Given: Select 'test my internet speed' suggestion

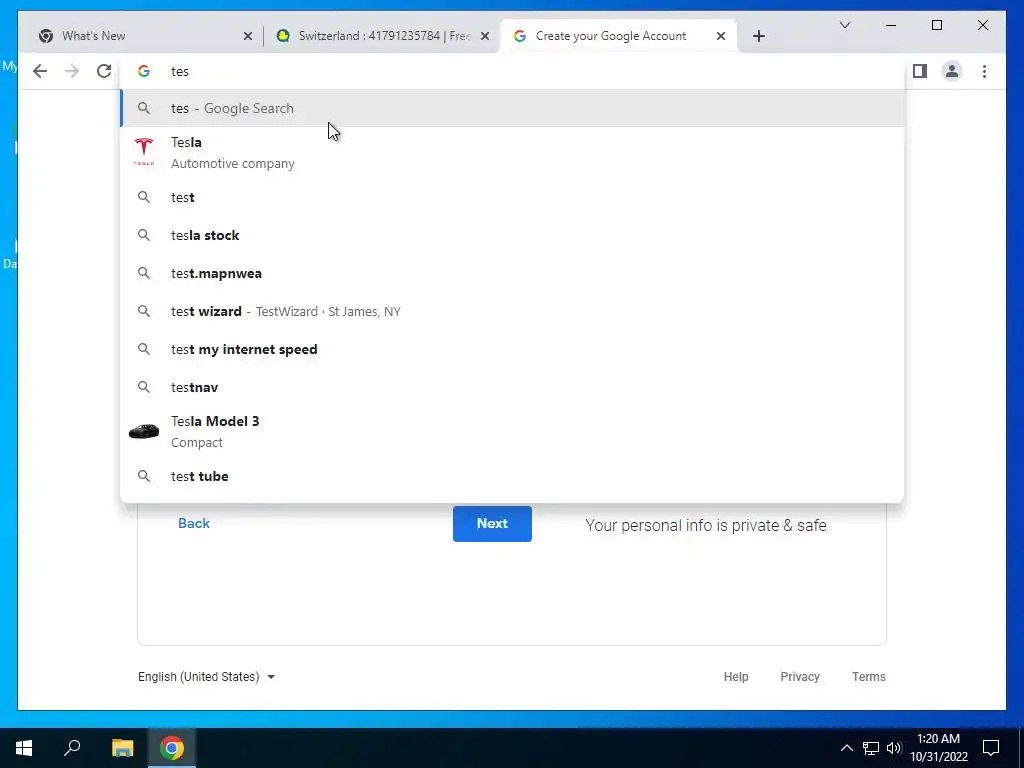Looking at the screenshot, I should point(512,349).
